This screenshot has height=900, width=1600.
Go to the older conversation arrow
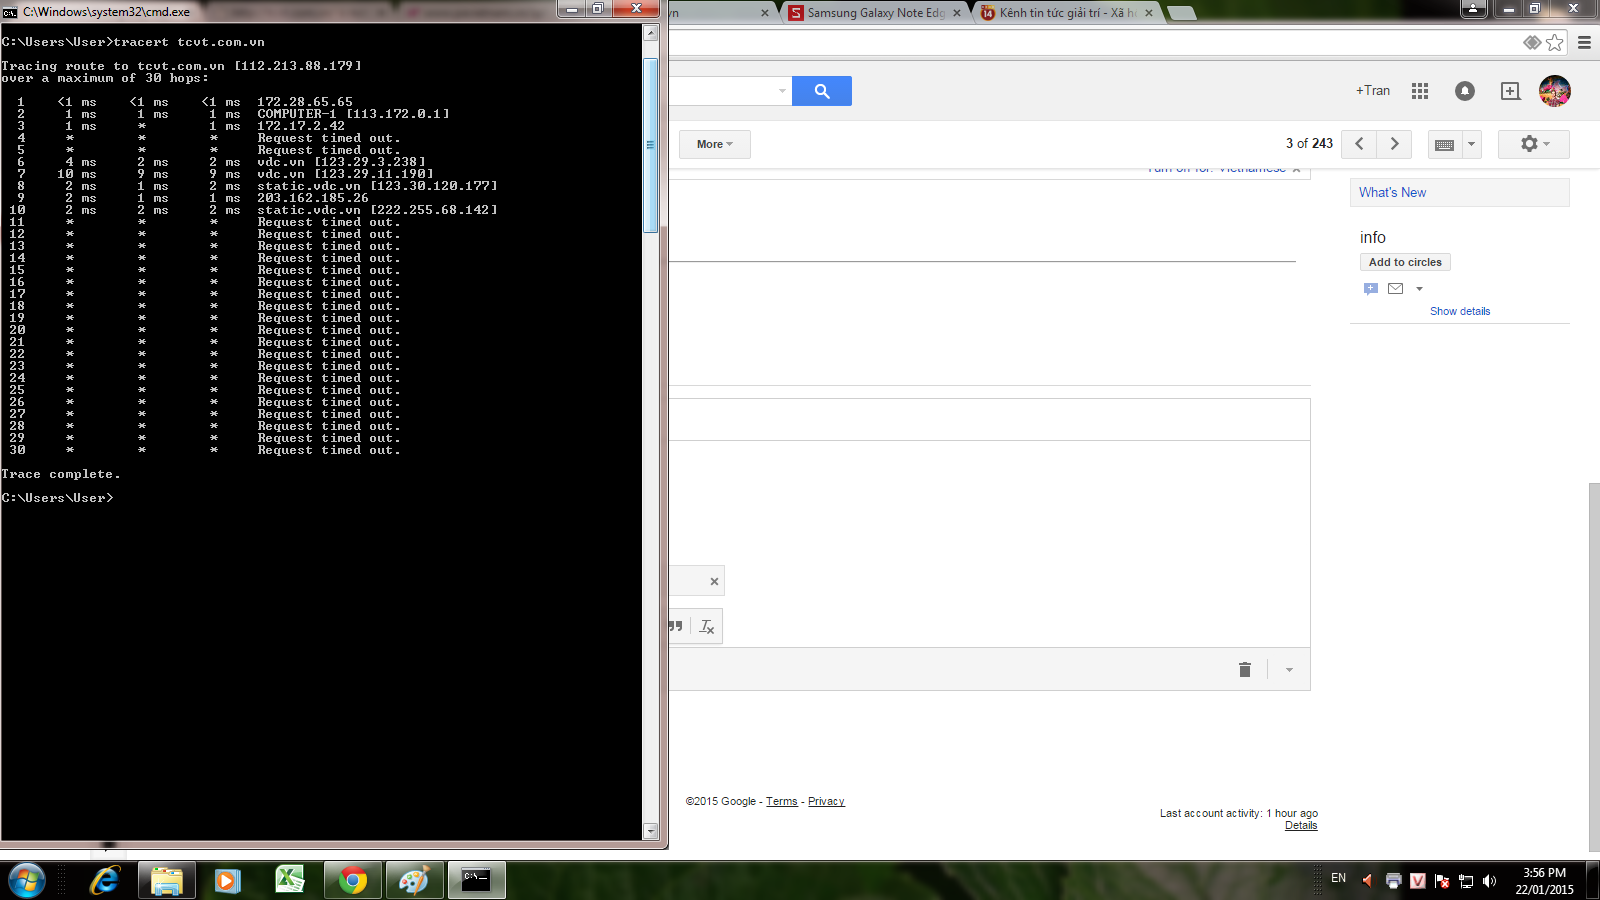tap(1394, 144)
